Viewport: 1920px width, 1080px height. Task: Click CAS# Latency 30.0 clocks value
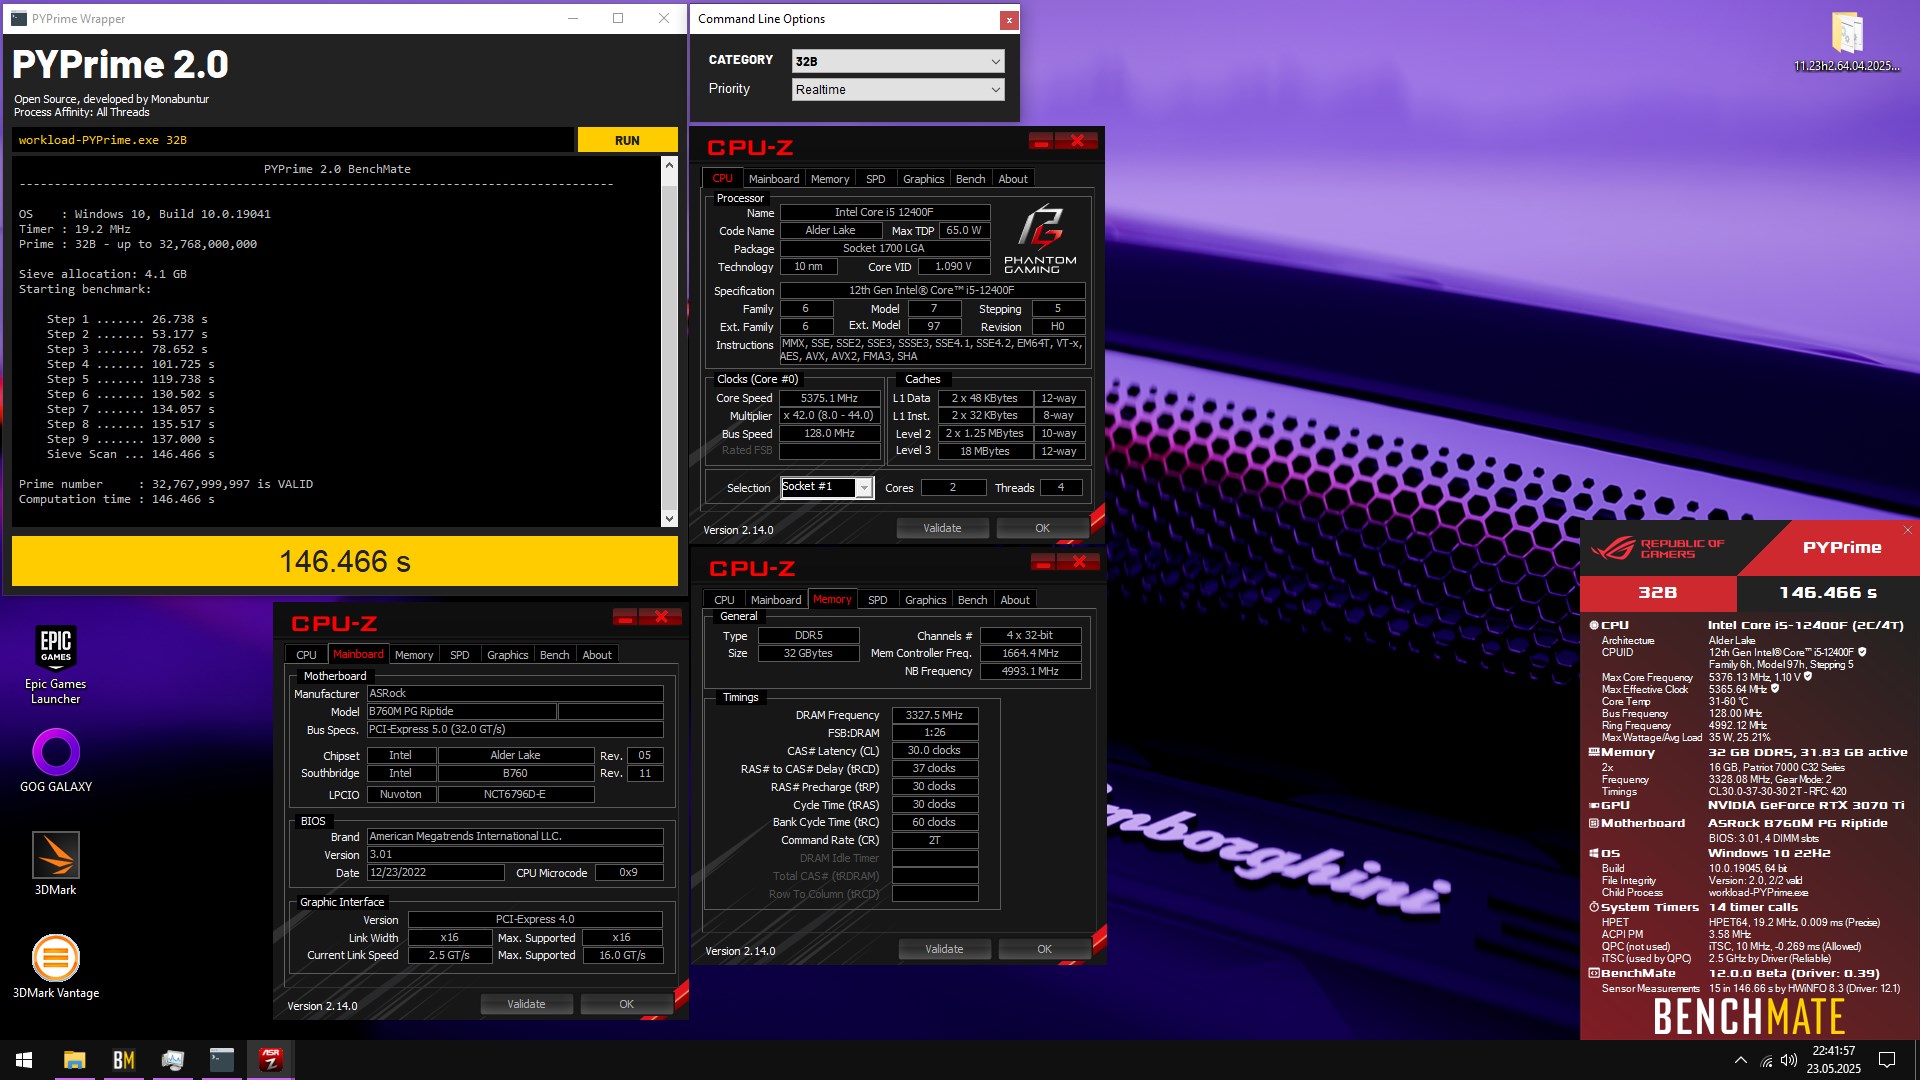934,751
